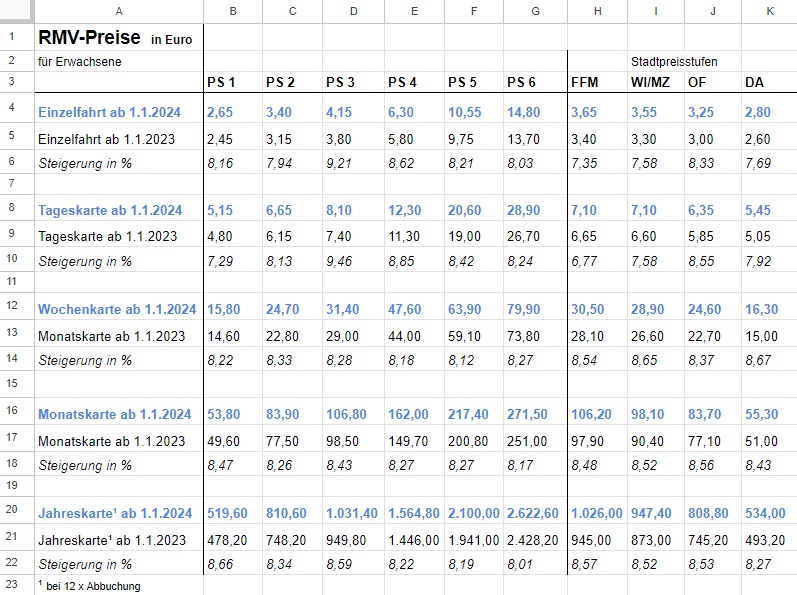
Task: Click the select-all corner box
Action: click(x=17, y=11)
